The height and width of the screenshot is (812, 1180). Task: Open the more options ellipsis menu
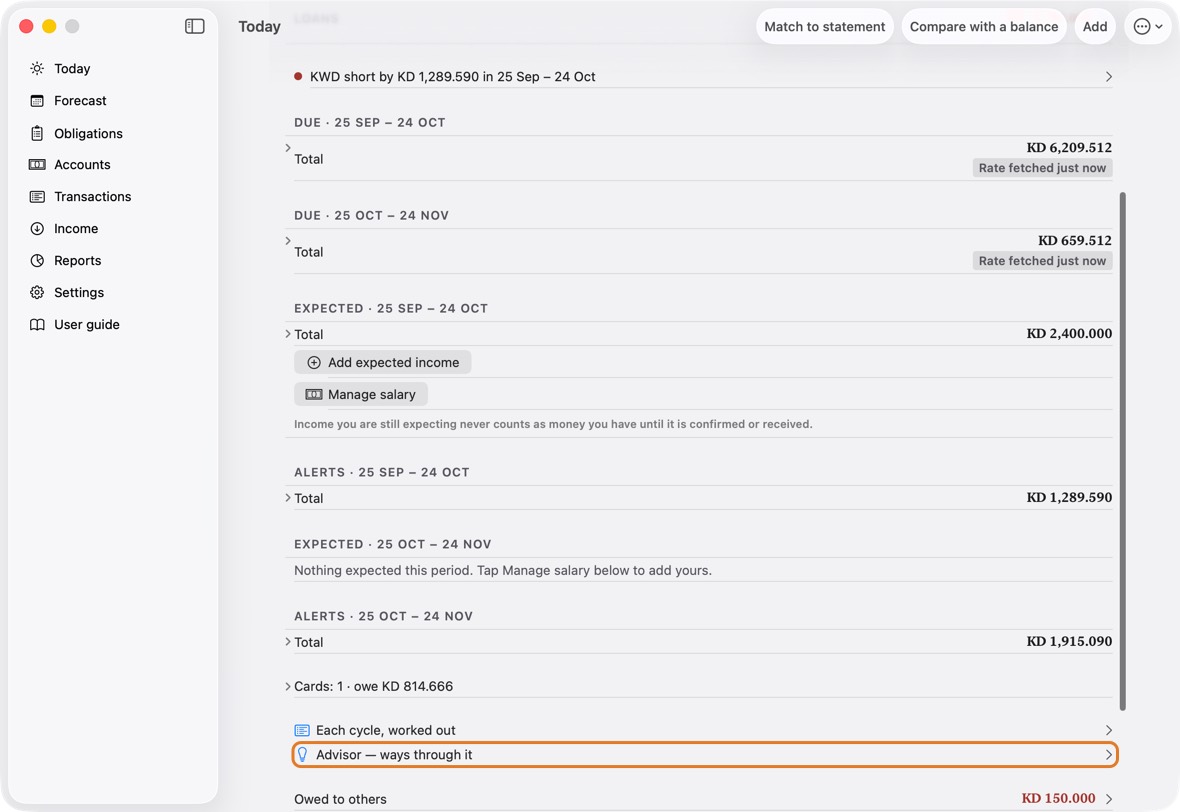tap(1148, 26)
